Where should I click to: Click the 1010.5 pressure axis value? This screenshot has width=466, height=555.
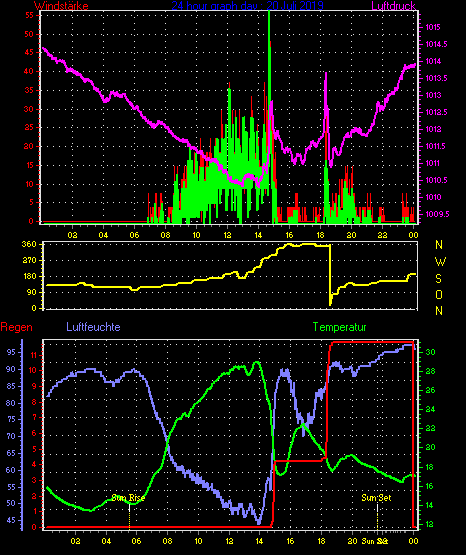click(436, 180)
